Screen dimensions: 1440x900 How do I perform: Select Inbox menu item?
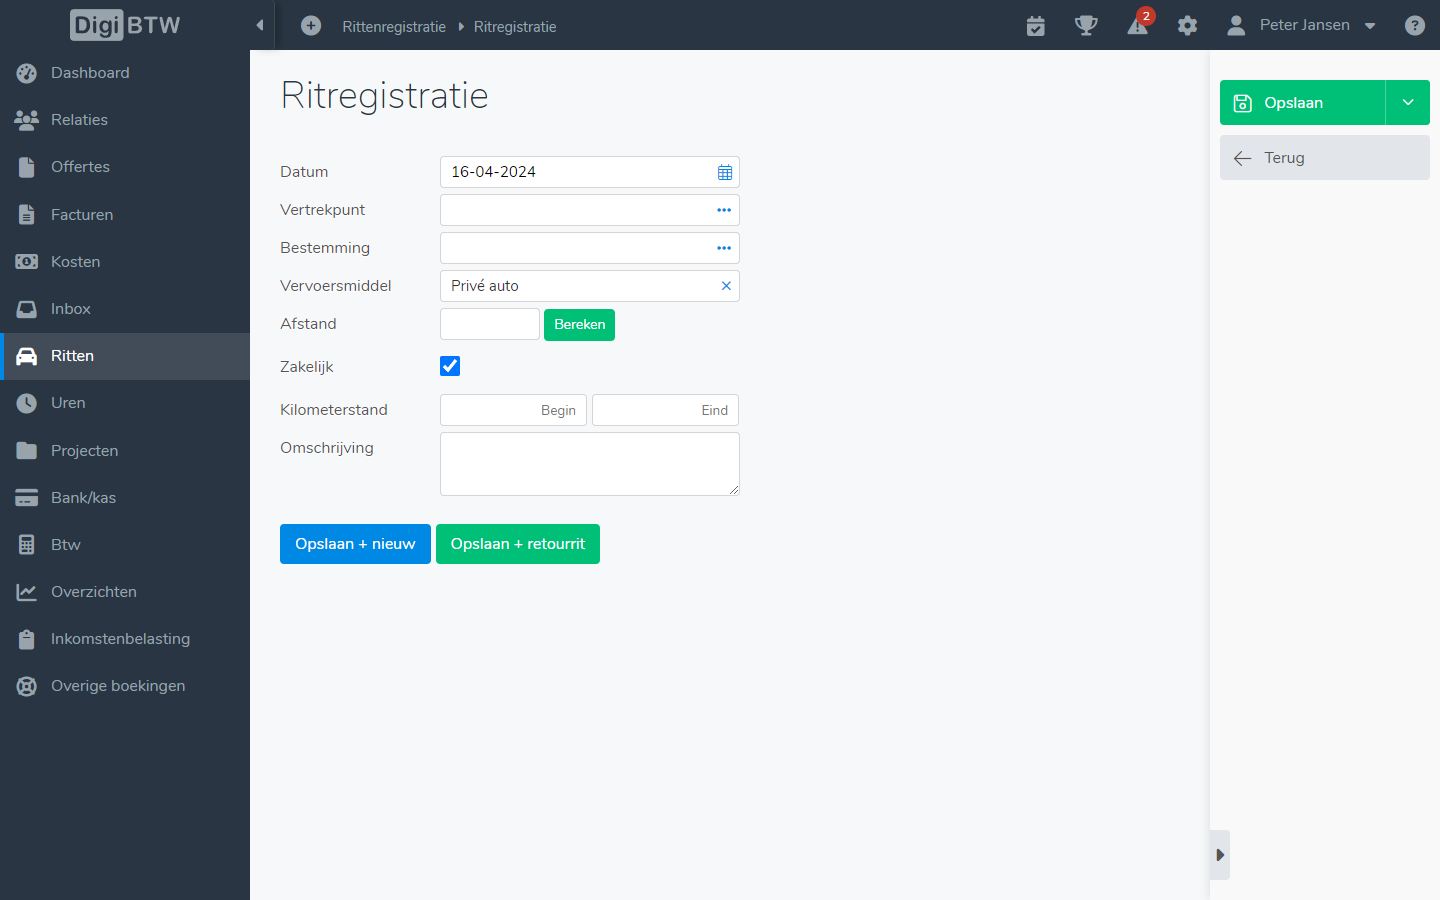125,309
